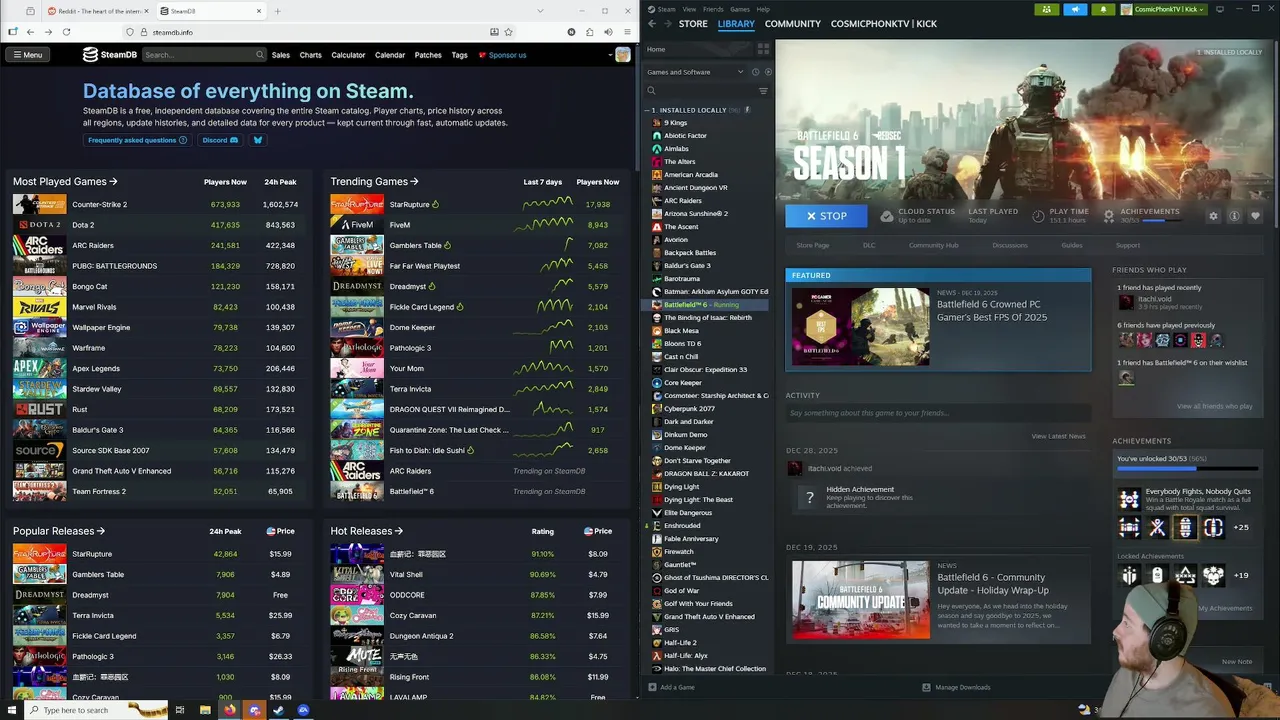The image size is (1280, 720).
Task: Click Windows taskbar search box
Action: coord(96,710)
